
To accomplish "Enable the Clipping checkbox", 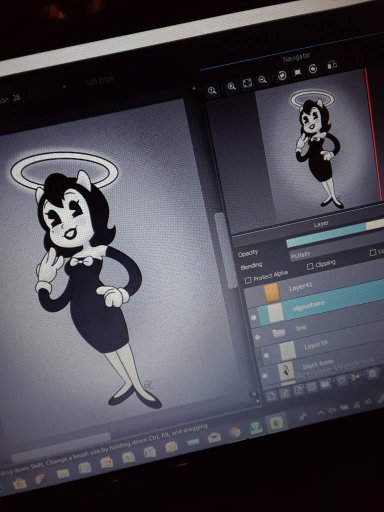I will pos(310,266).
